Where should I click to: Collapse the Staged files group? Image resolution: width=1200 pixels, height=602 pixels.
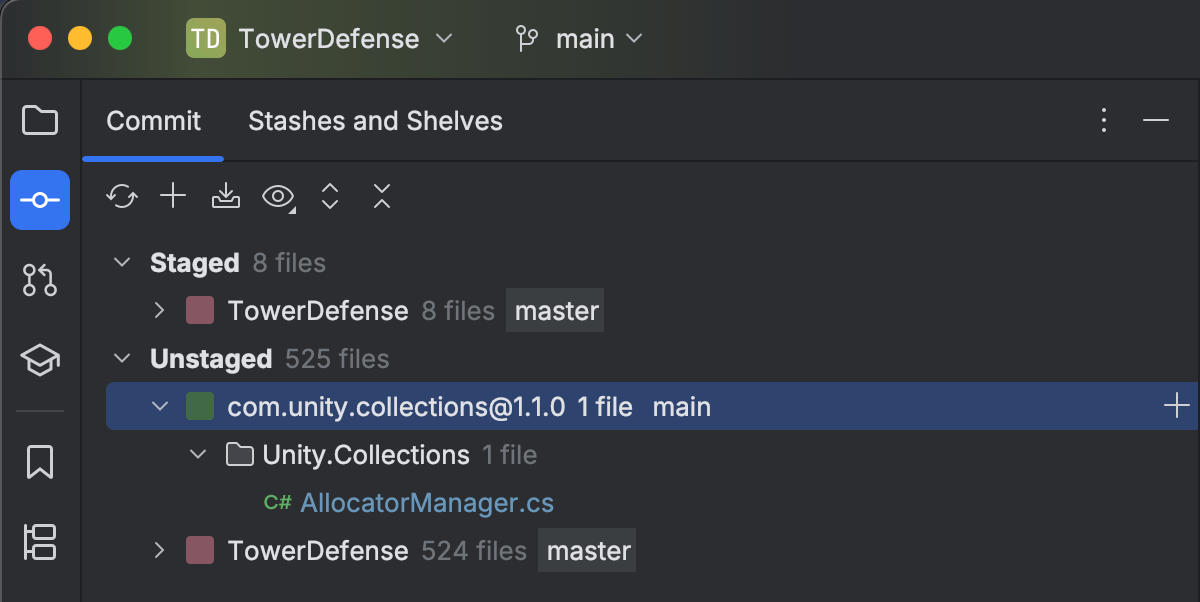coord(122,263)
